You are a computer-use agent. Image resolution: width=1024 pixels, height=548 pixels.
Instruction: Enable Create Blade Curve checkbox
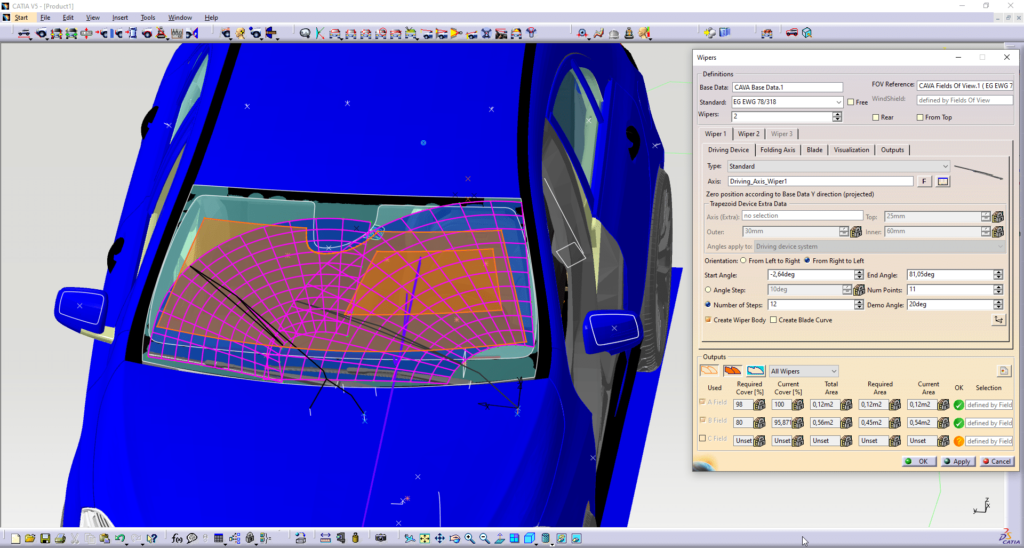click(x=773, y=320)
